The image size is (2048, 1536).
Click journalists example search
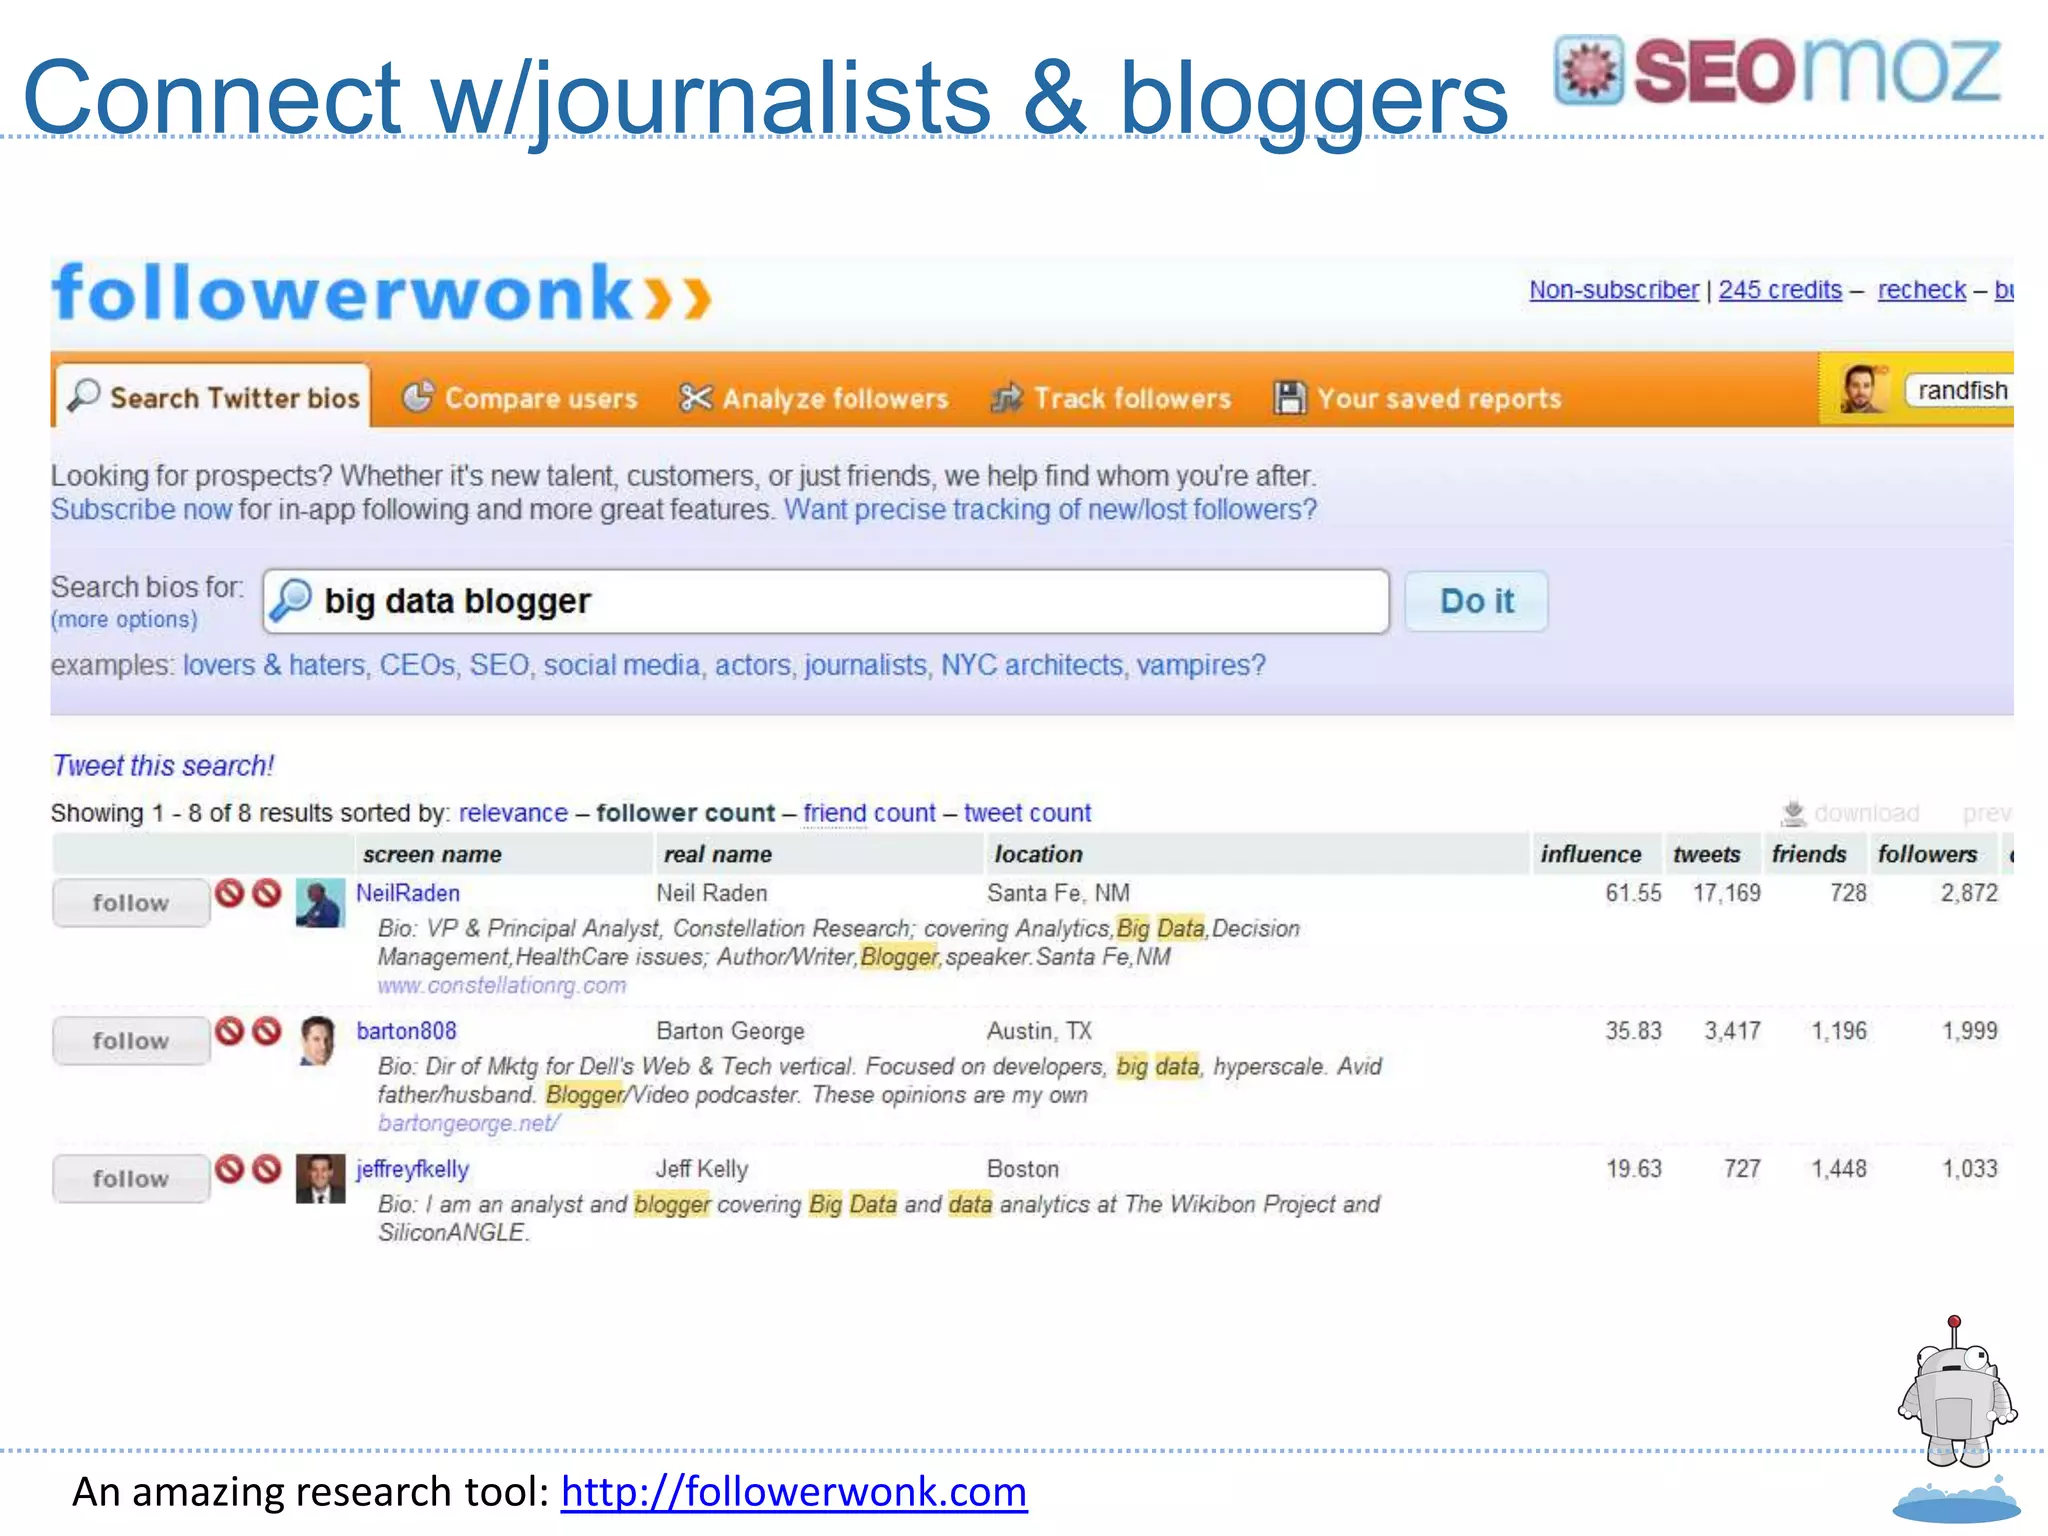(x=866, y=665)
